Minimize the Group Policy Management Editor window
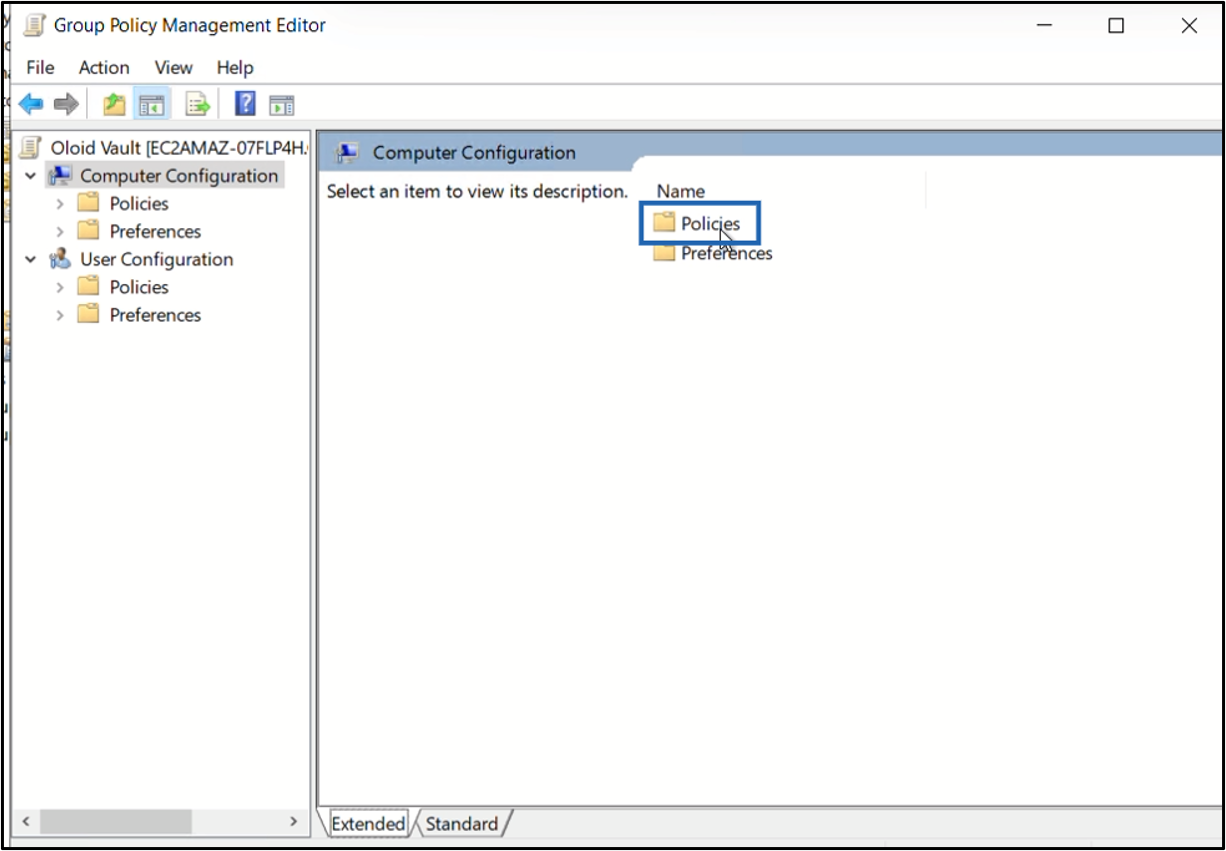Viewport: 1226px width, 851px height. (x=1045, y=27)
